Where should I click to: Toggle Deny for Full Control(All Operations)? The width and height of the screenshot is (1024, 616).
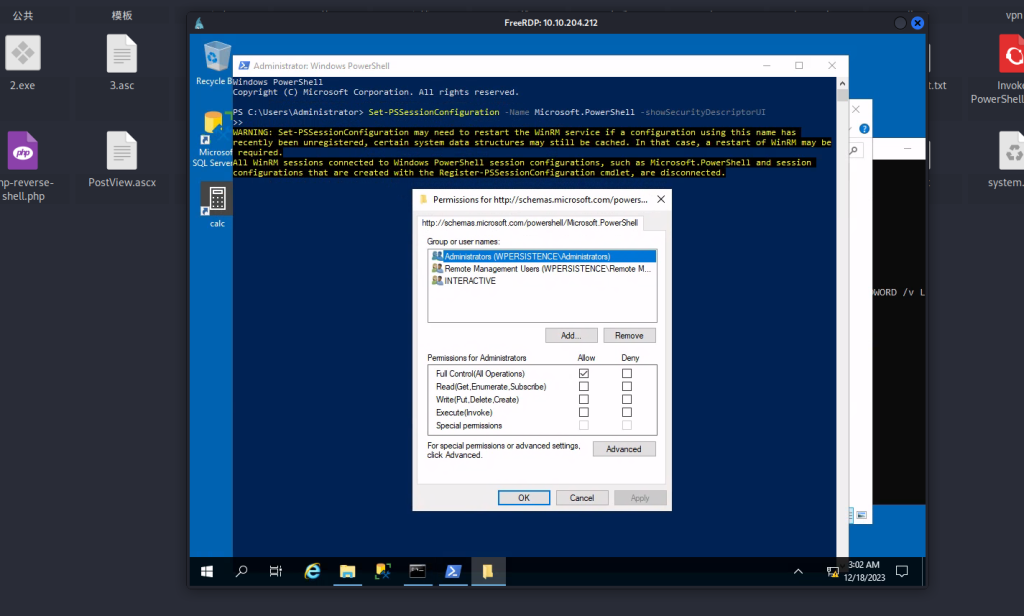[627, 374]
